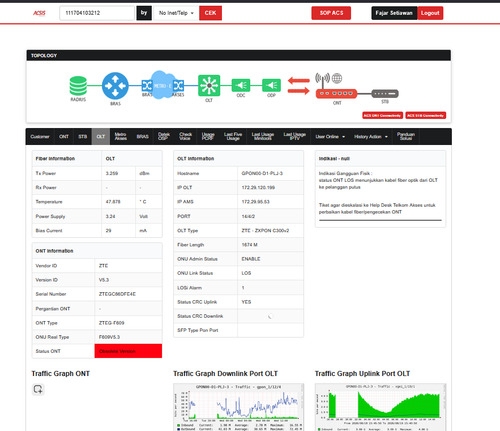The image size is (500, 431).
Task: Click the ODC icon in the topology
Action: pyautogui.click(x=241, y=85)
